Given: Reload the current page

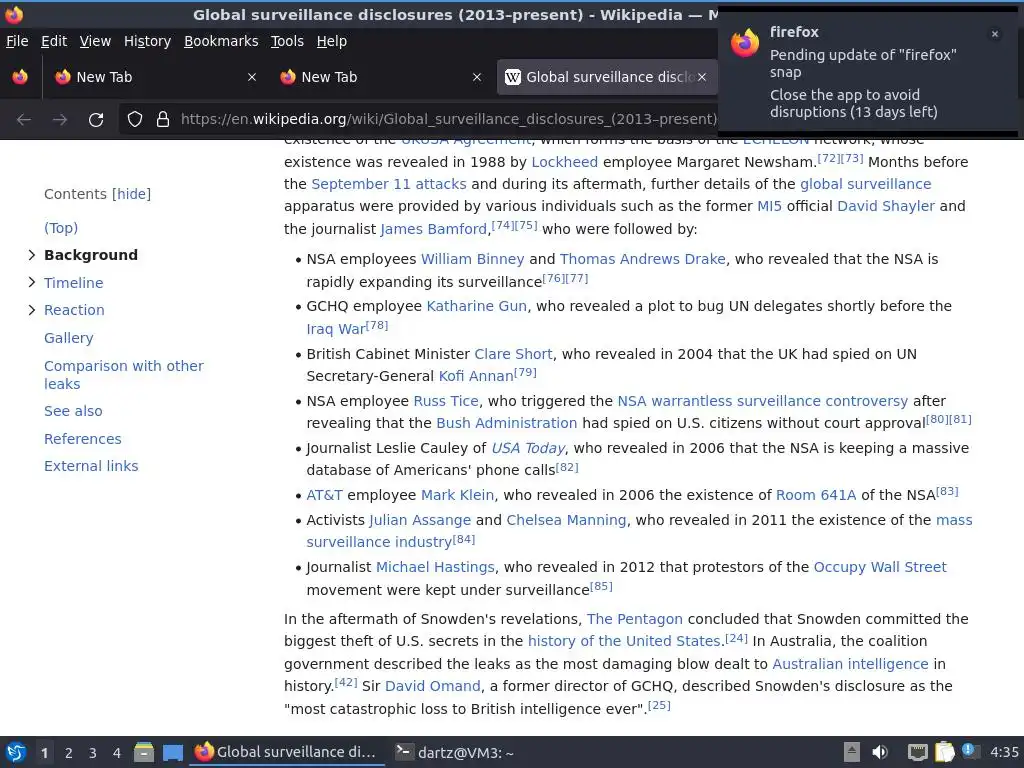Looking at the screenshot, I should click(96, 120).
